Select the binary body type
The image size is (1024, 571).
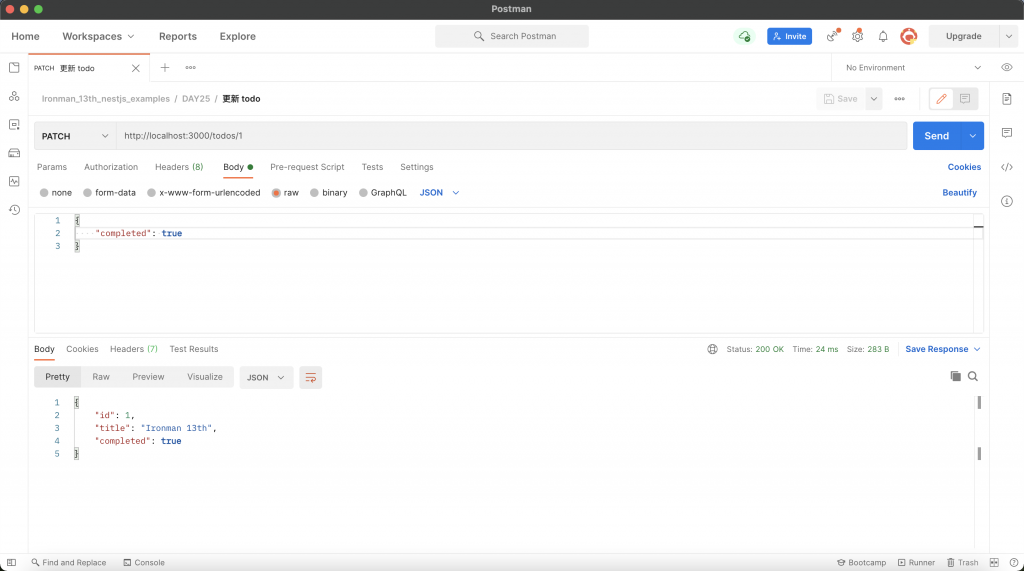pos(314,193)
